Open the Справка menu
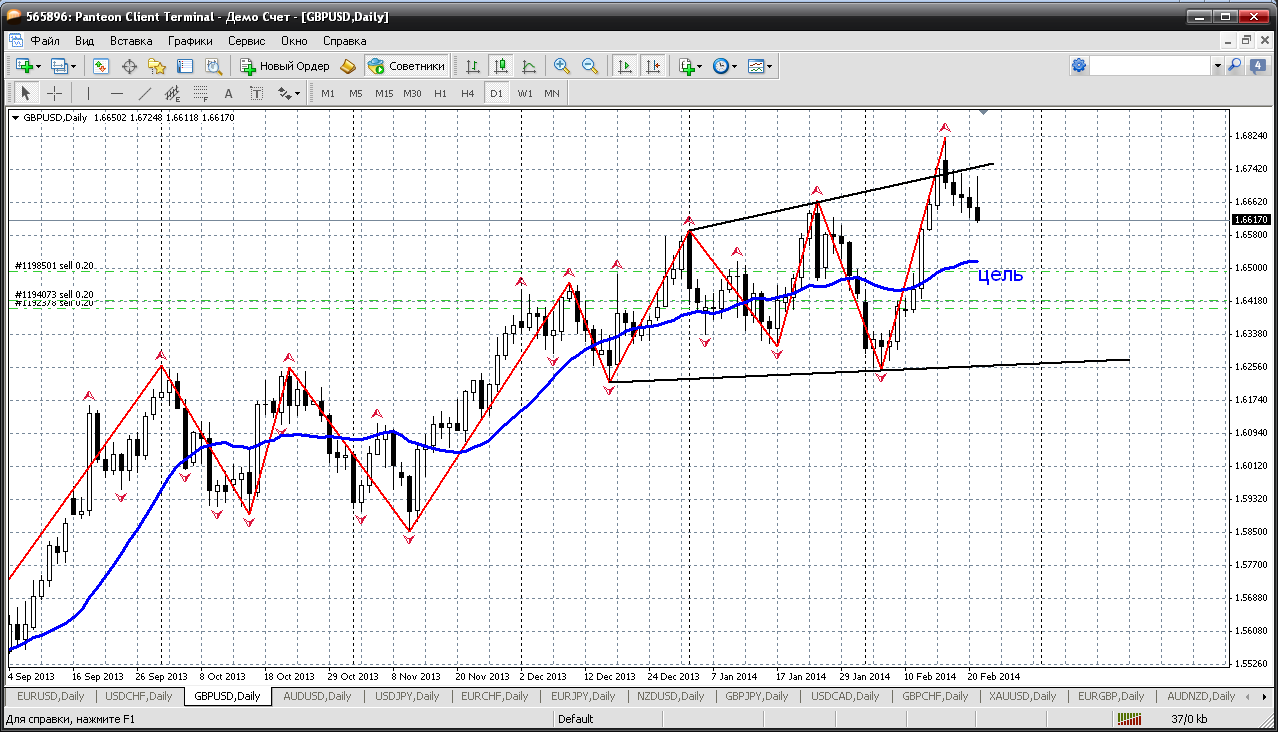Viewport: 1278px width, 732px height. 345,41
